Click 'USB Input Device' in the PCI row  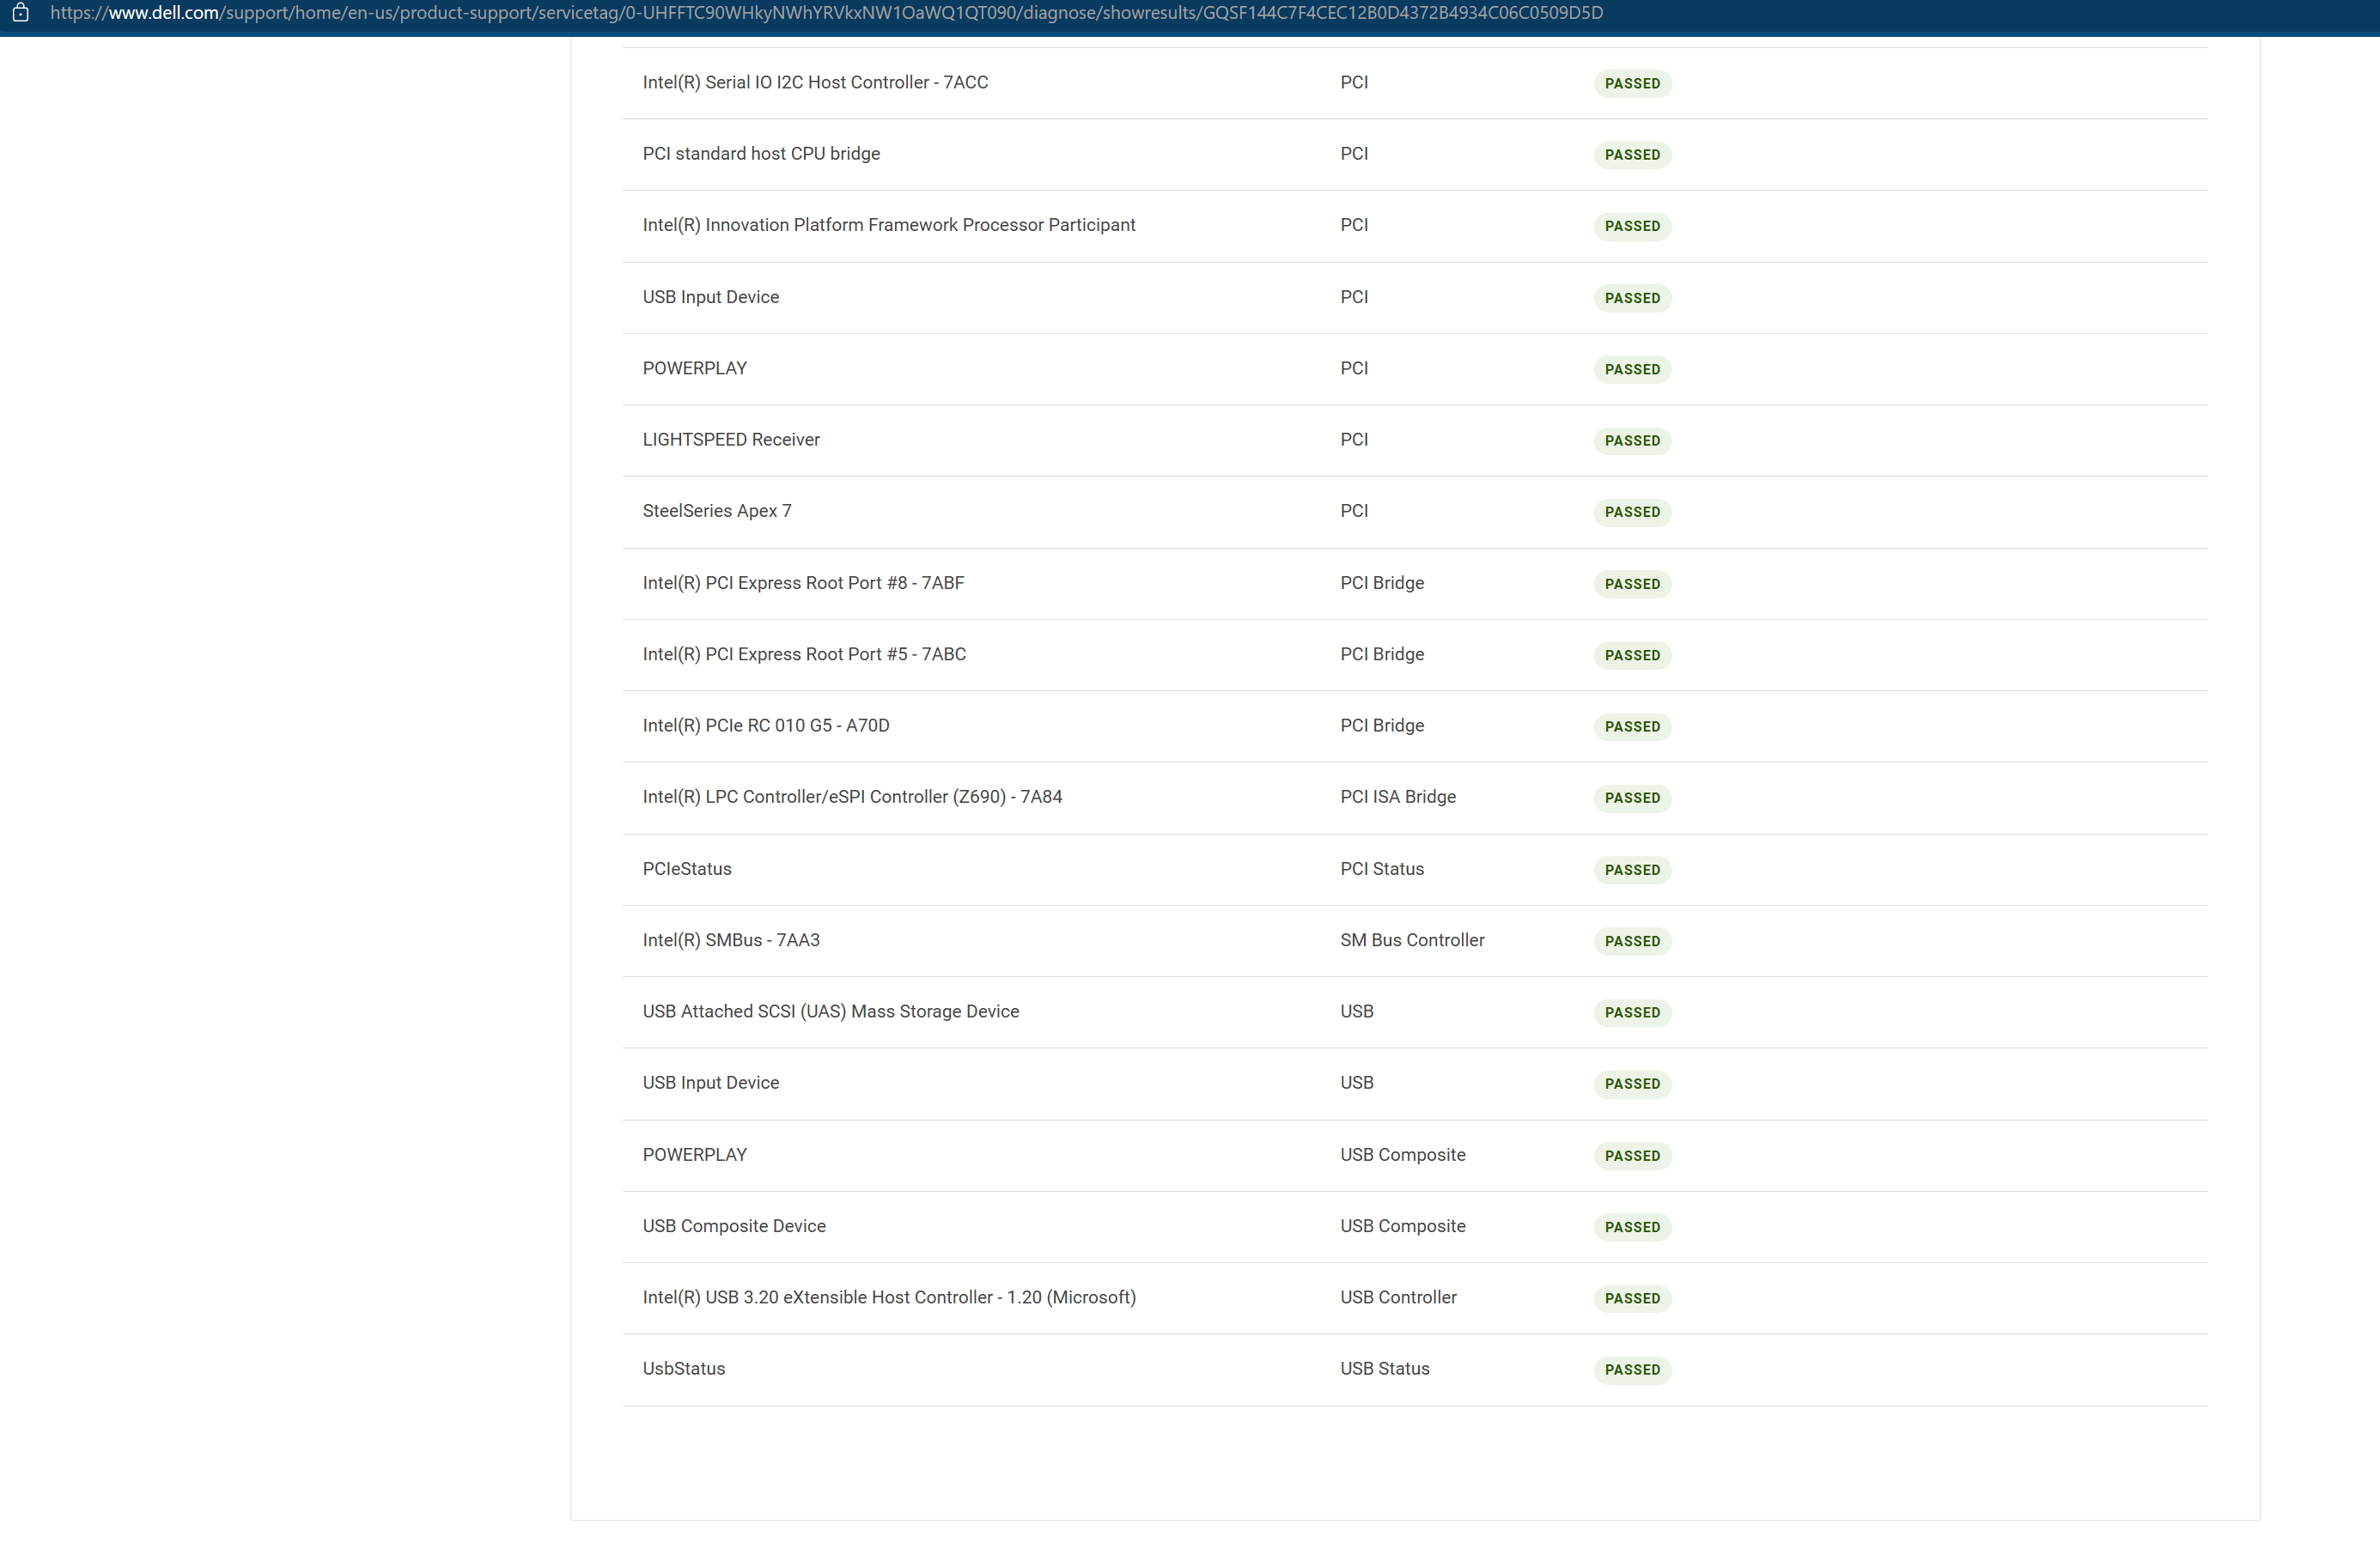coord(710,297)
